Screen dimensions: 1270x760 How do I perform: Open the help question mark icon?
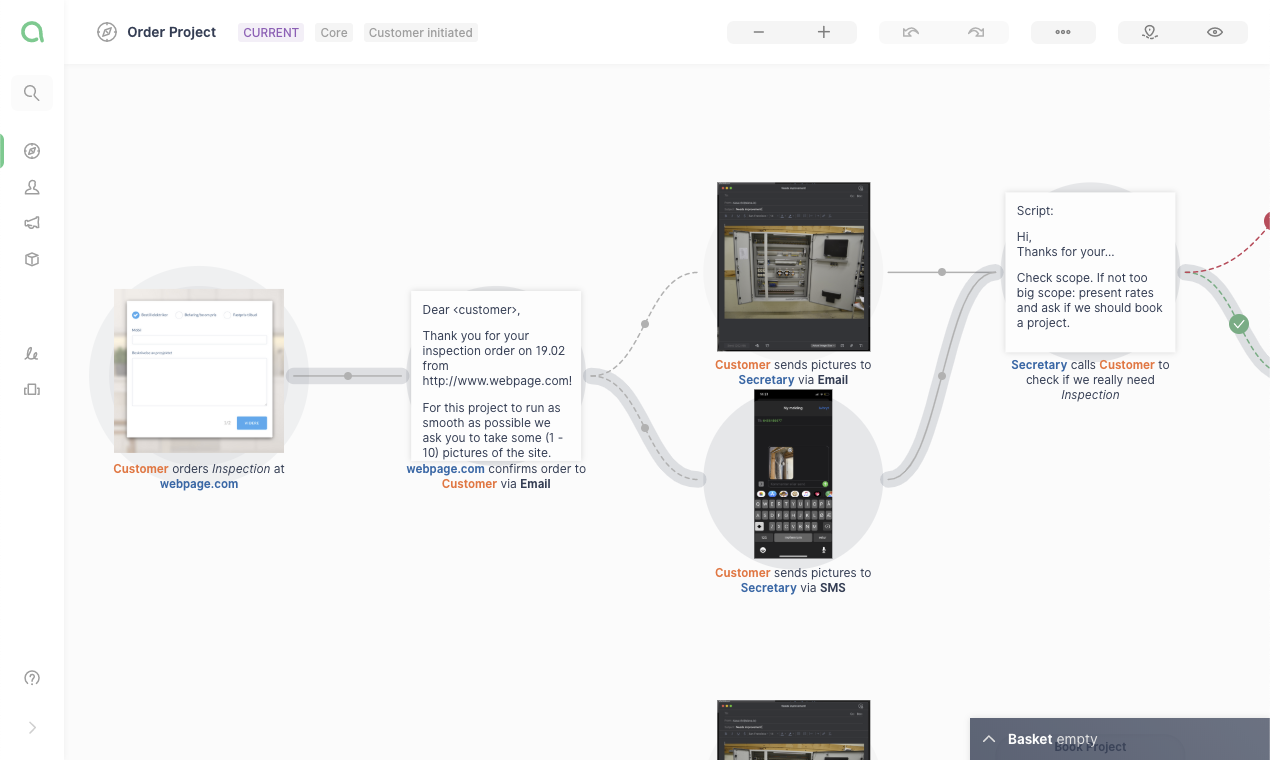[x=32, y=678]
